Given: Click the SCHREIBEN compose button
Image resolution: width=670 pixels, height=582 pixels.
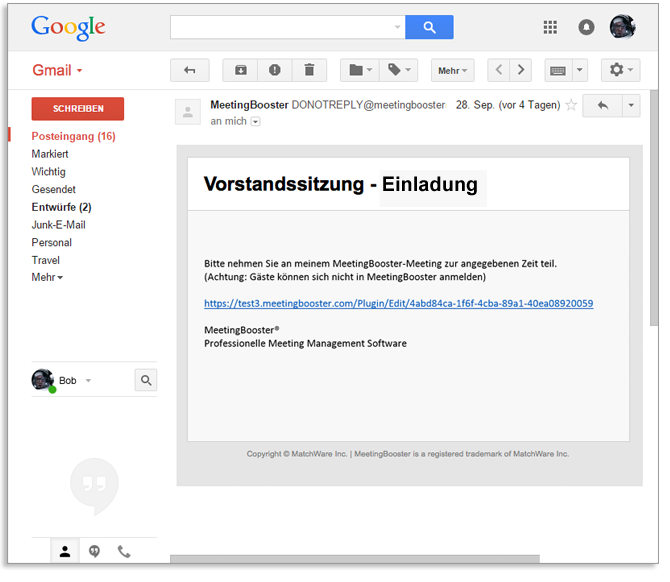Looking at the screenshot, I should click(x=78, y=109).
